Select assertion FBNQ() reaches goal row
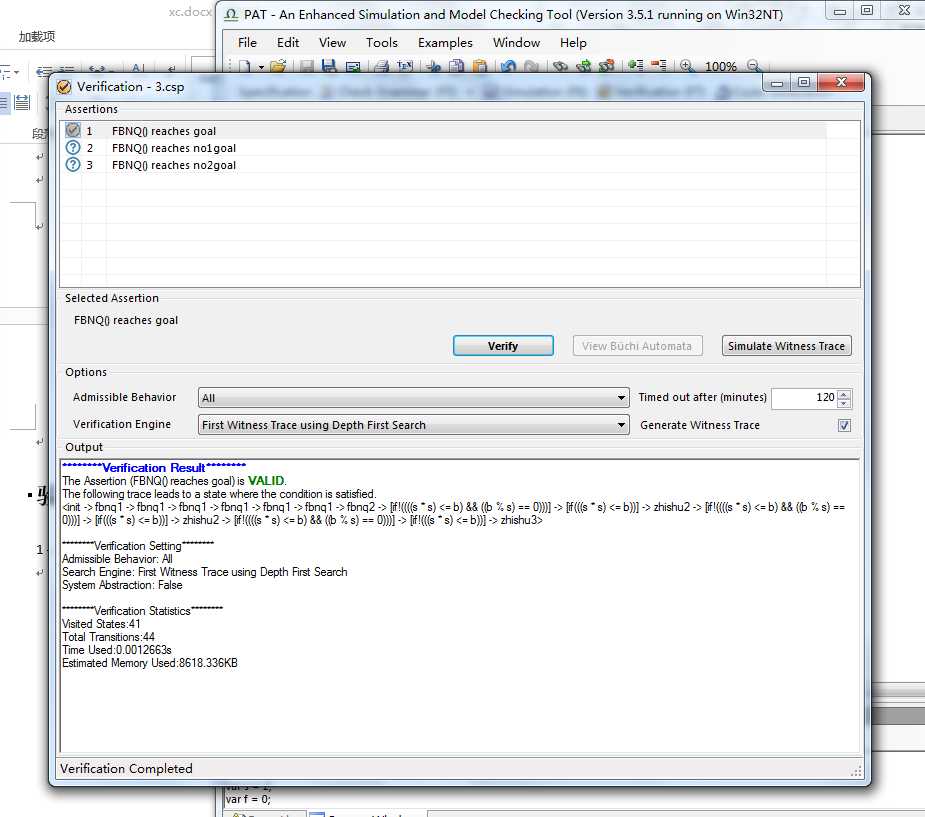The height and width of the screenshot is (817, 925). coord(442,130)
